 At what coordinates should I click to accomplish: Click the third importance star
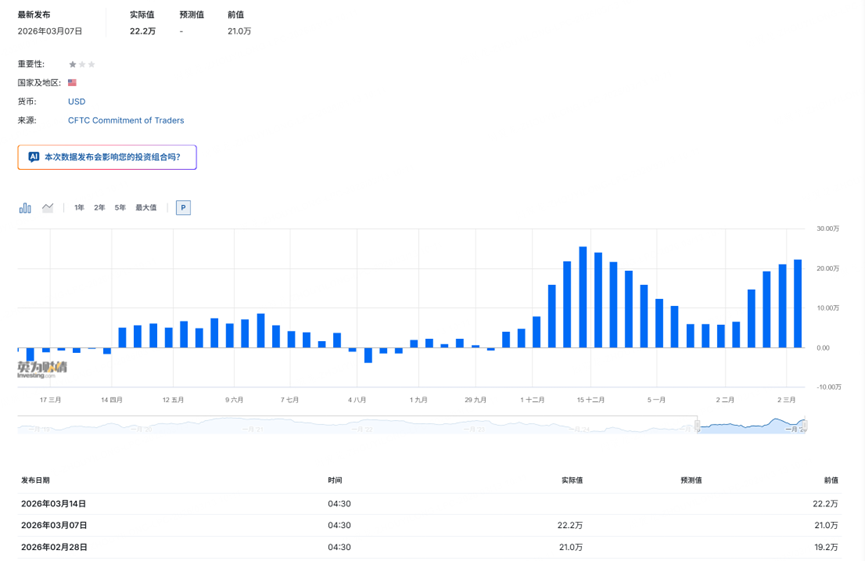[x=92, y=65]
